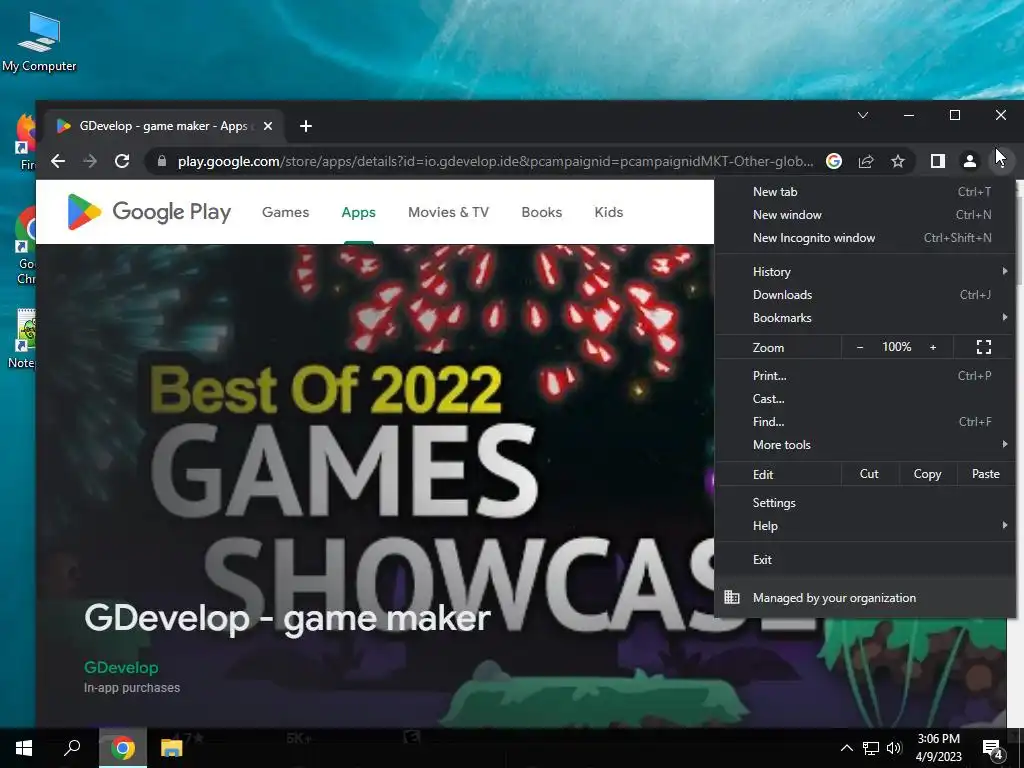Select Cast from the menu
Screen dimensions: 1024x768
[865, 398]
